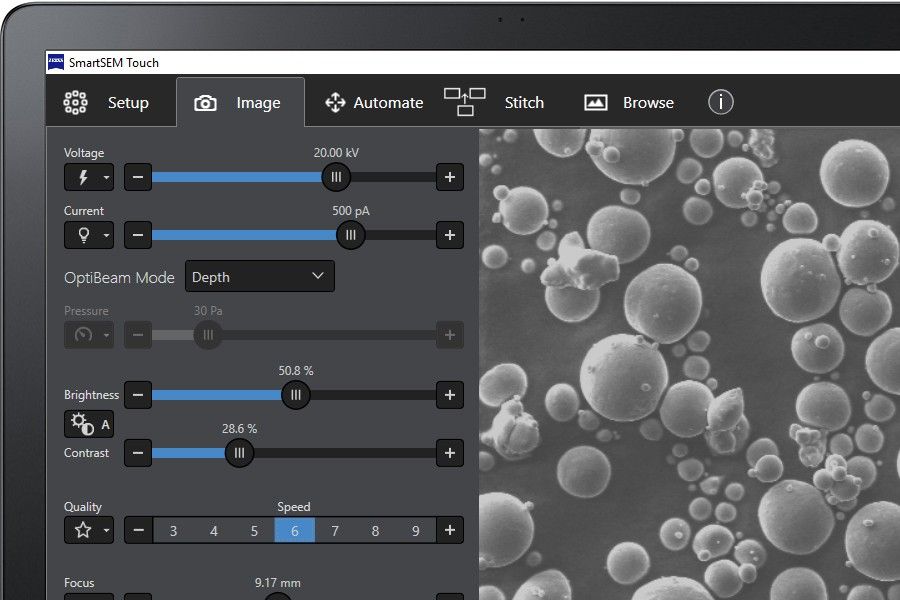Image resolution: width=900 pixels, height=600 pixels.
Task: Open the info circle icon
Action: [721, 102]
